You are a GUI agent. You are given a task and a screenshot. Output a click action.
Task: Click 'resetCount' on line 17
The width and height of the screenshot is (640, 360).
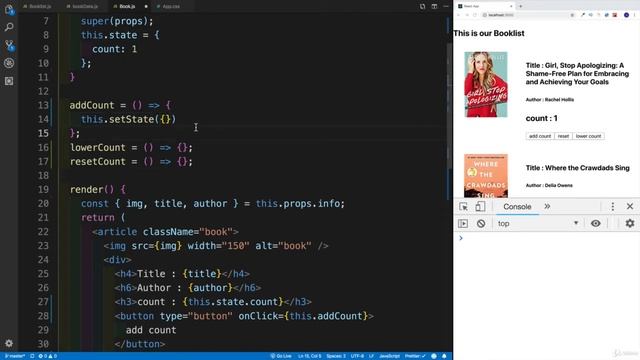[98, 162]
